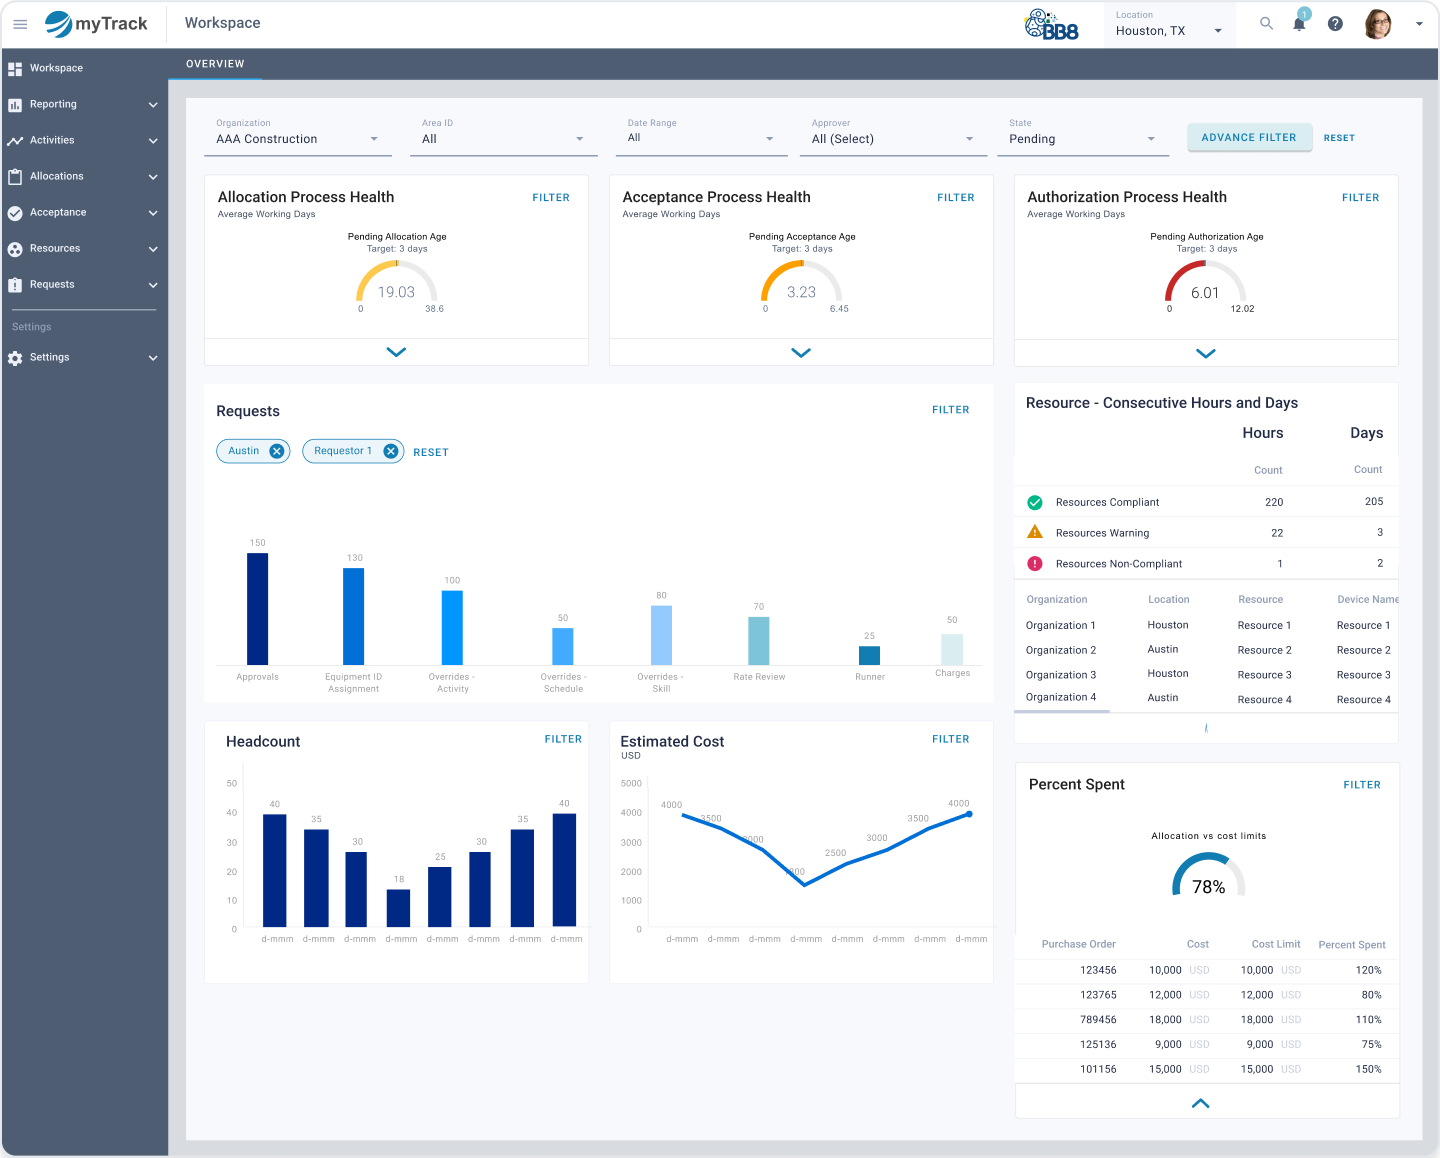This screenshot has width=1440, height=1158.
Task: Expand the Allocation Process Health card
Action: (396, 352)
